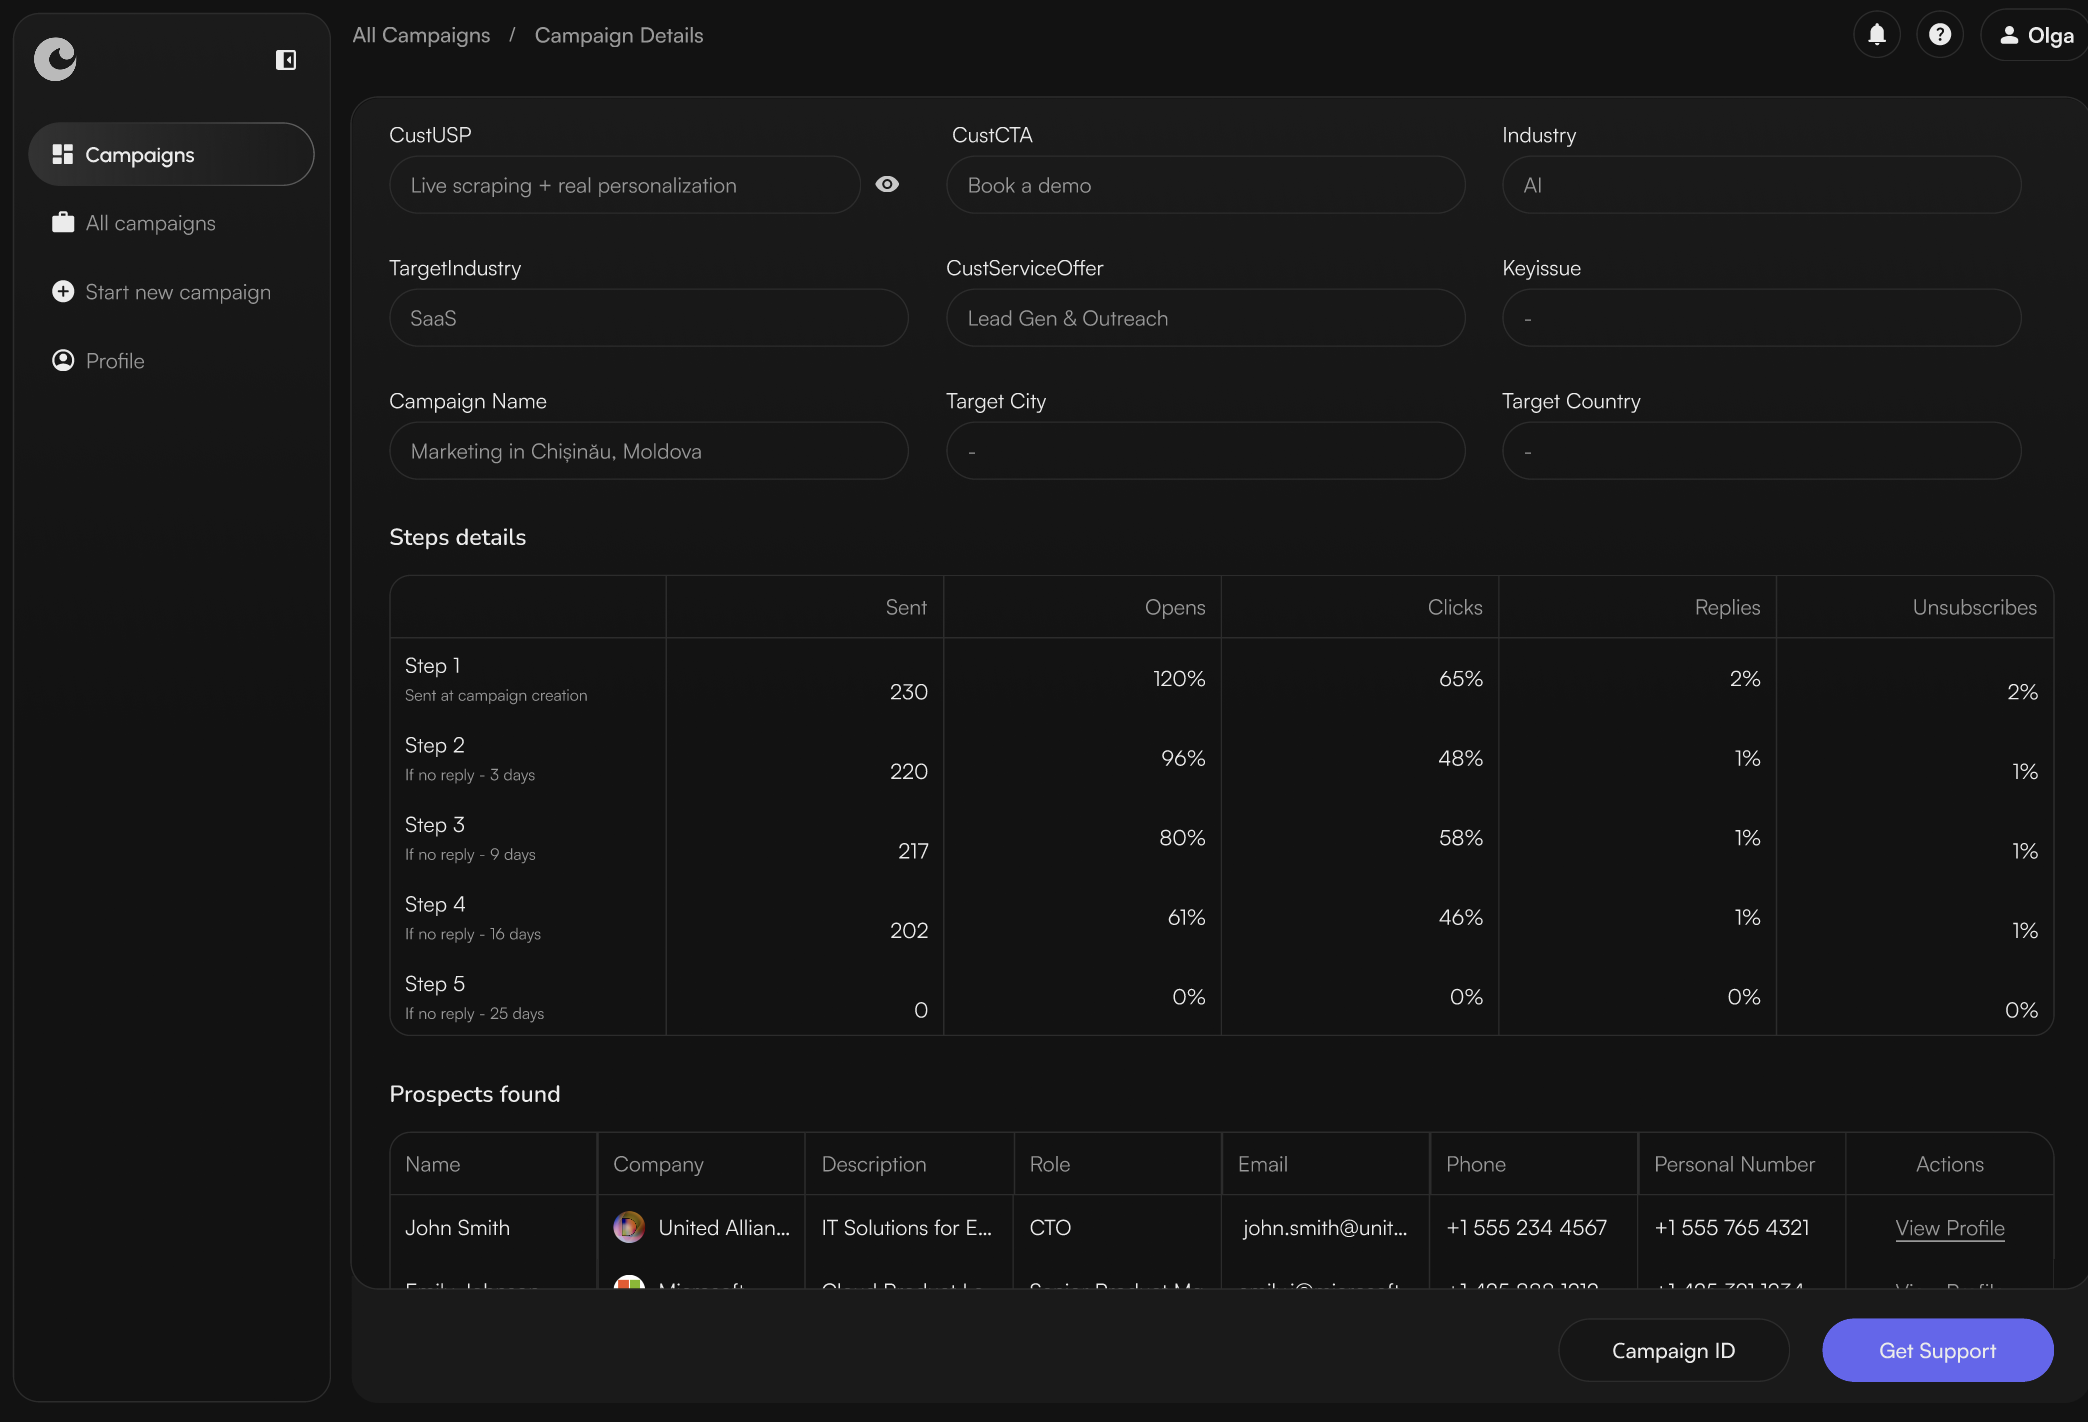Go to All Campaigns breadcrumb
The image size is (2088, 1422).
click(421, 35)
